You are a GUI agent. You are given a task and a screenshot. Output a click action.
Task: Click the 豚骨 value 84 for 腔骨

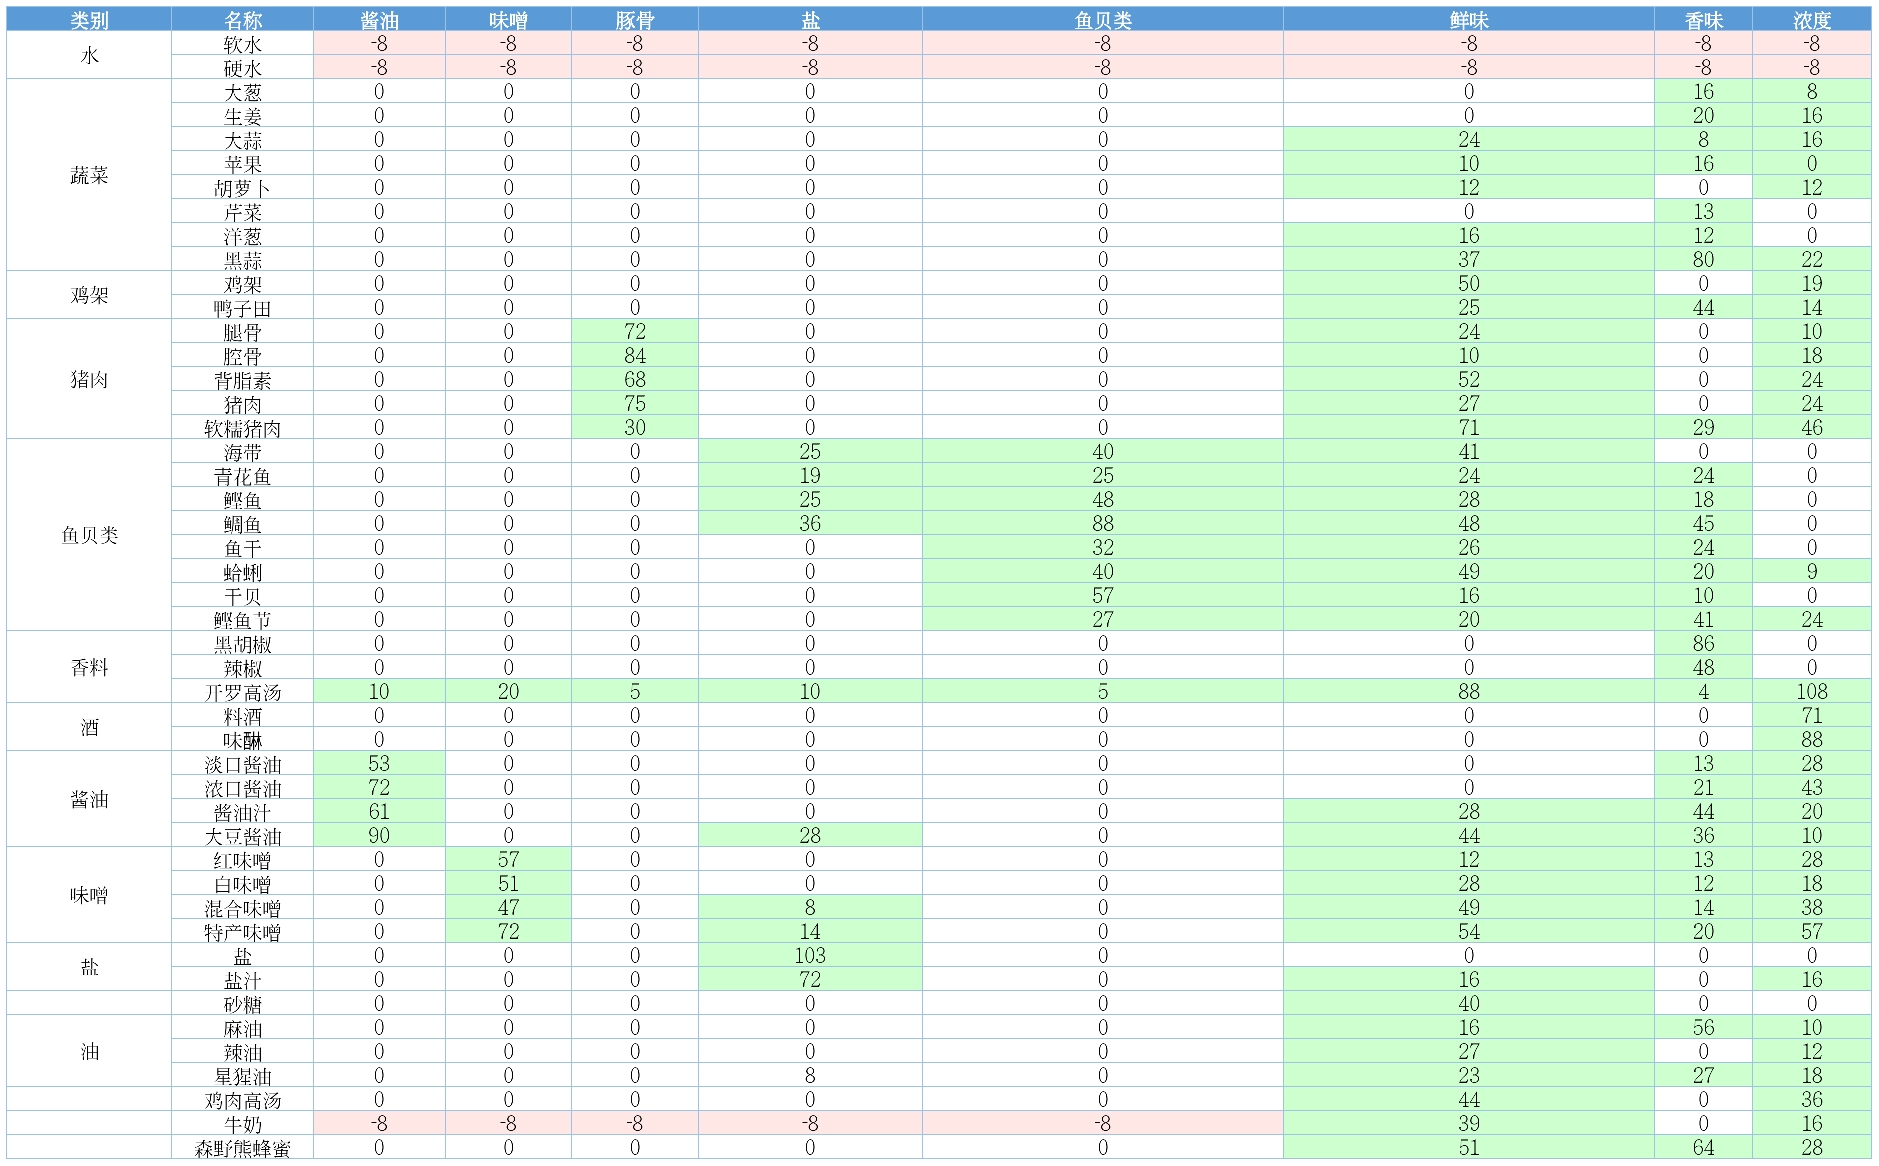click(634, 356)
